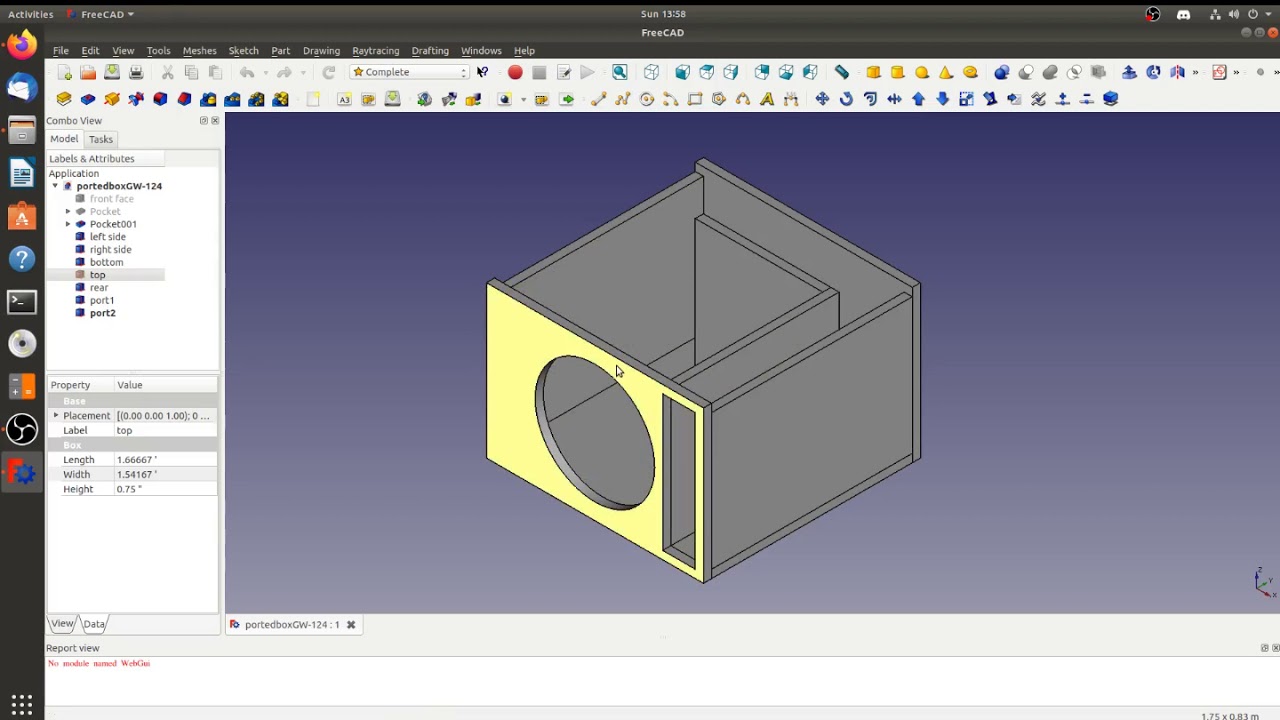1280x720 pixels.
Task: Open Firefox from the Ubuntu dock
Action: (22, 44)
